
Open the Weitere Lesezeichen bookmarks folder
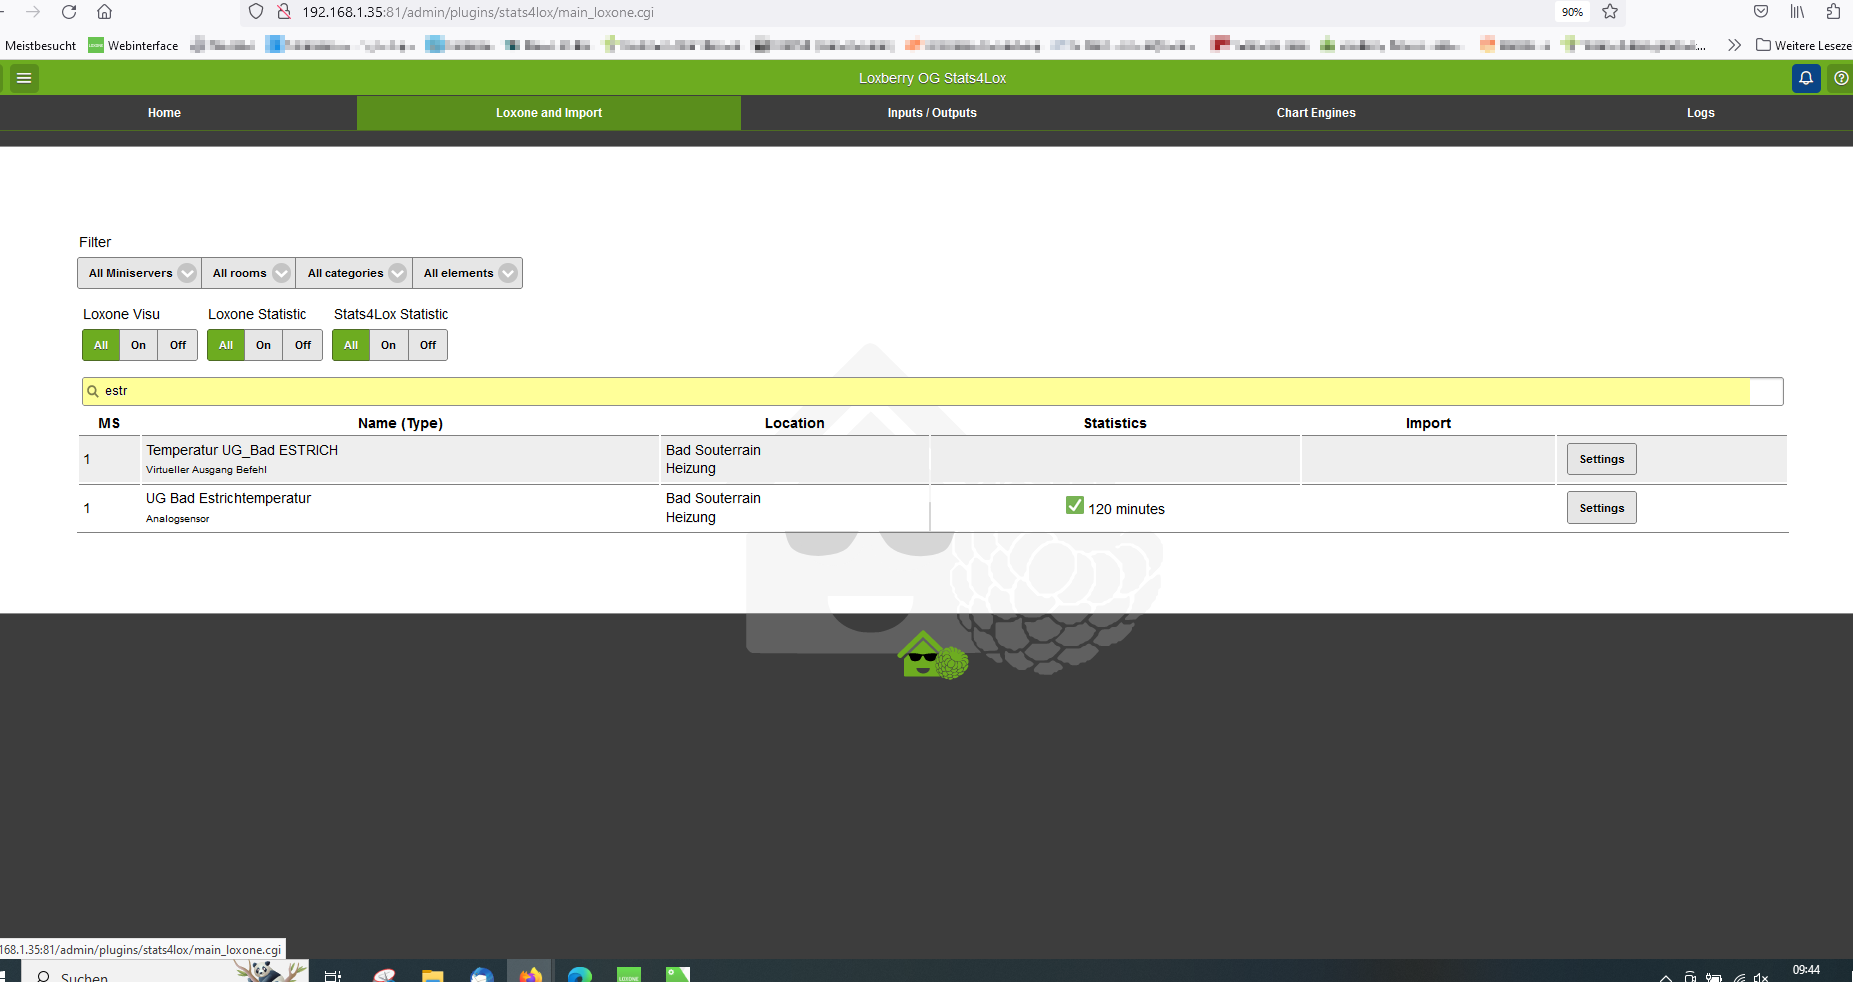(1804, 45)
